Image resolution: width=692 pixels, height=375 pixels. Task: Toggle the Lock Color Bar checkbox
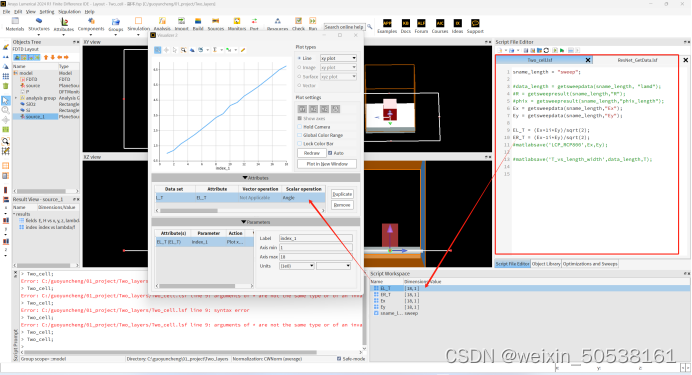(x=300, y=144)
